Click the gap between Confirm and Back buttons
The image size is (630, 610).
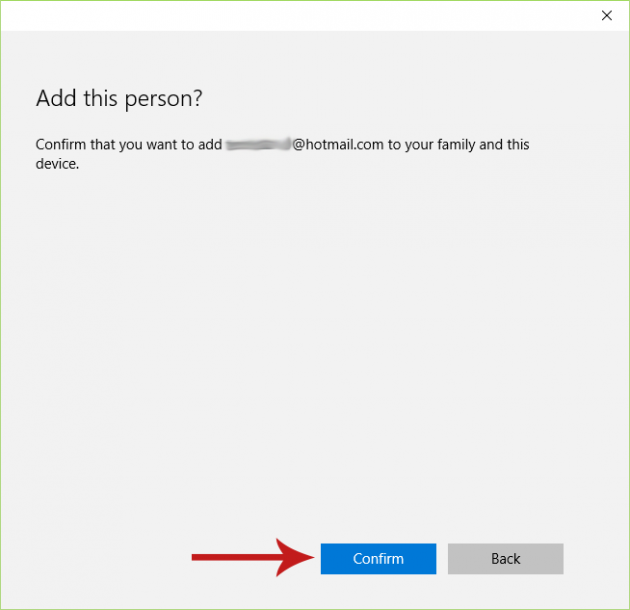tap(442, 559)
